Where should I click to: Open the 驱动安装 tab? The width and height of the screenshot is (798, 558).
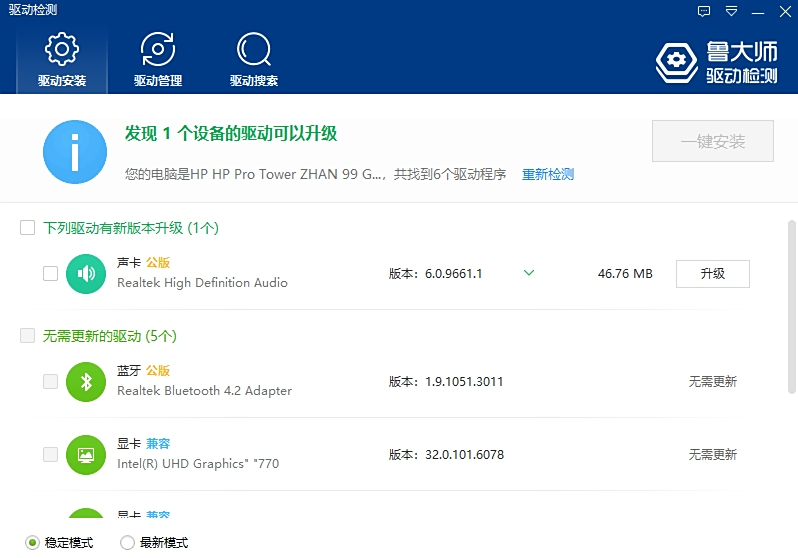[62, 60]
